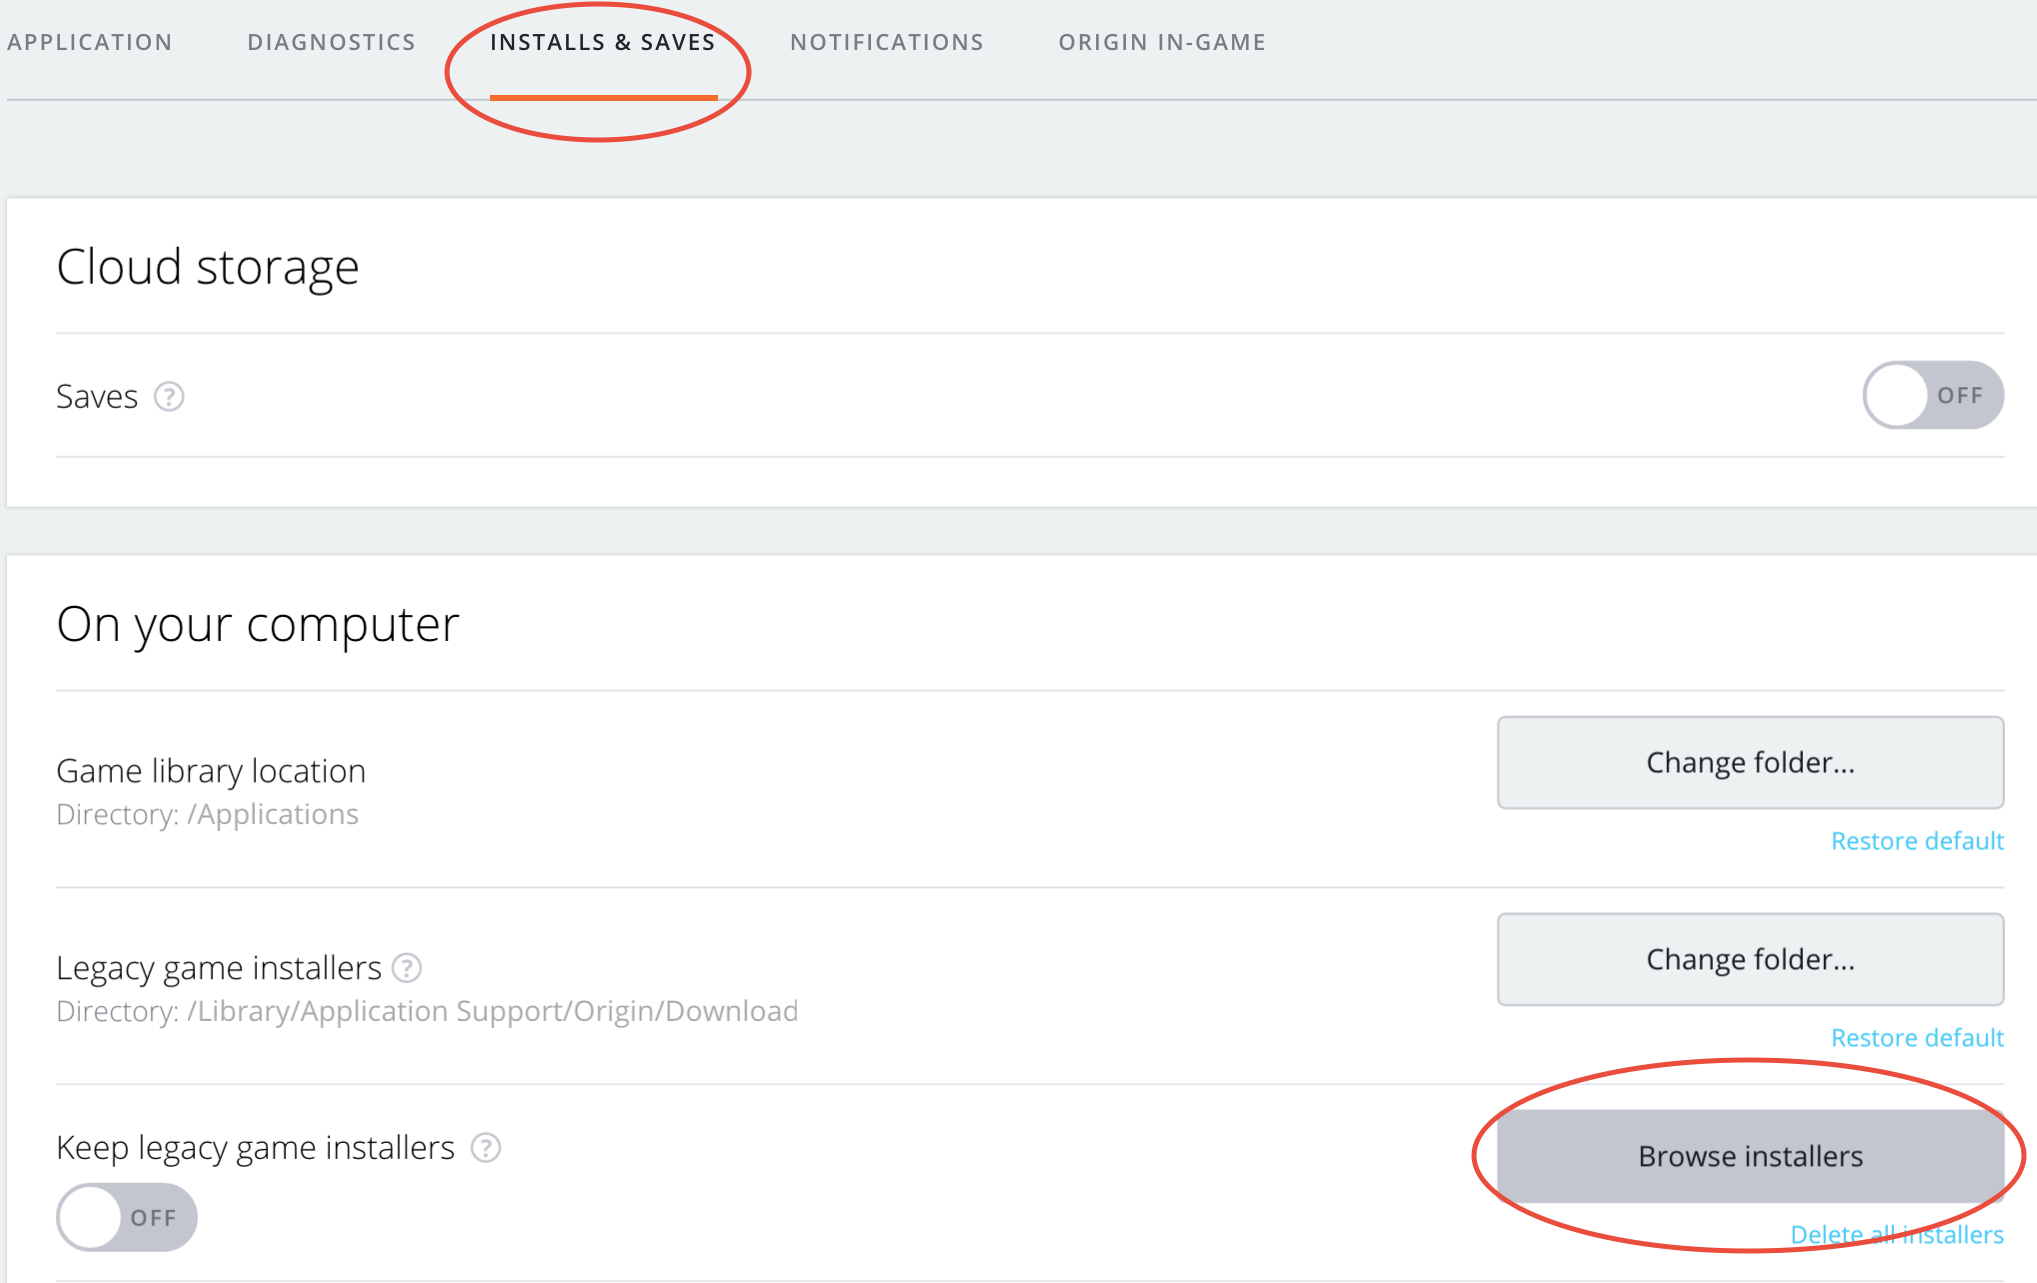Screen dimensions: 2037x1283
Task: Switch to the Diagnostics tab
Action: tap(331, 42)
